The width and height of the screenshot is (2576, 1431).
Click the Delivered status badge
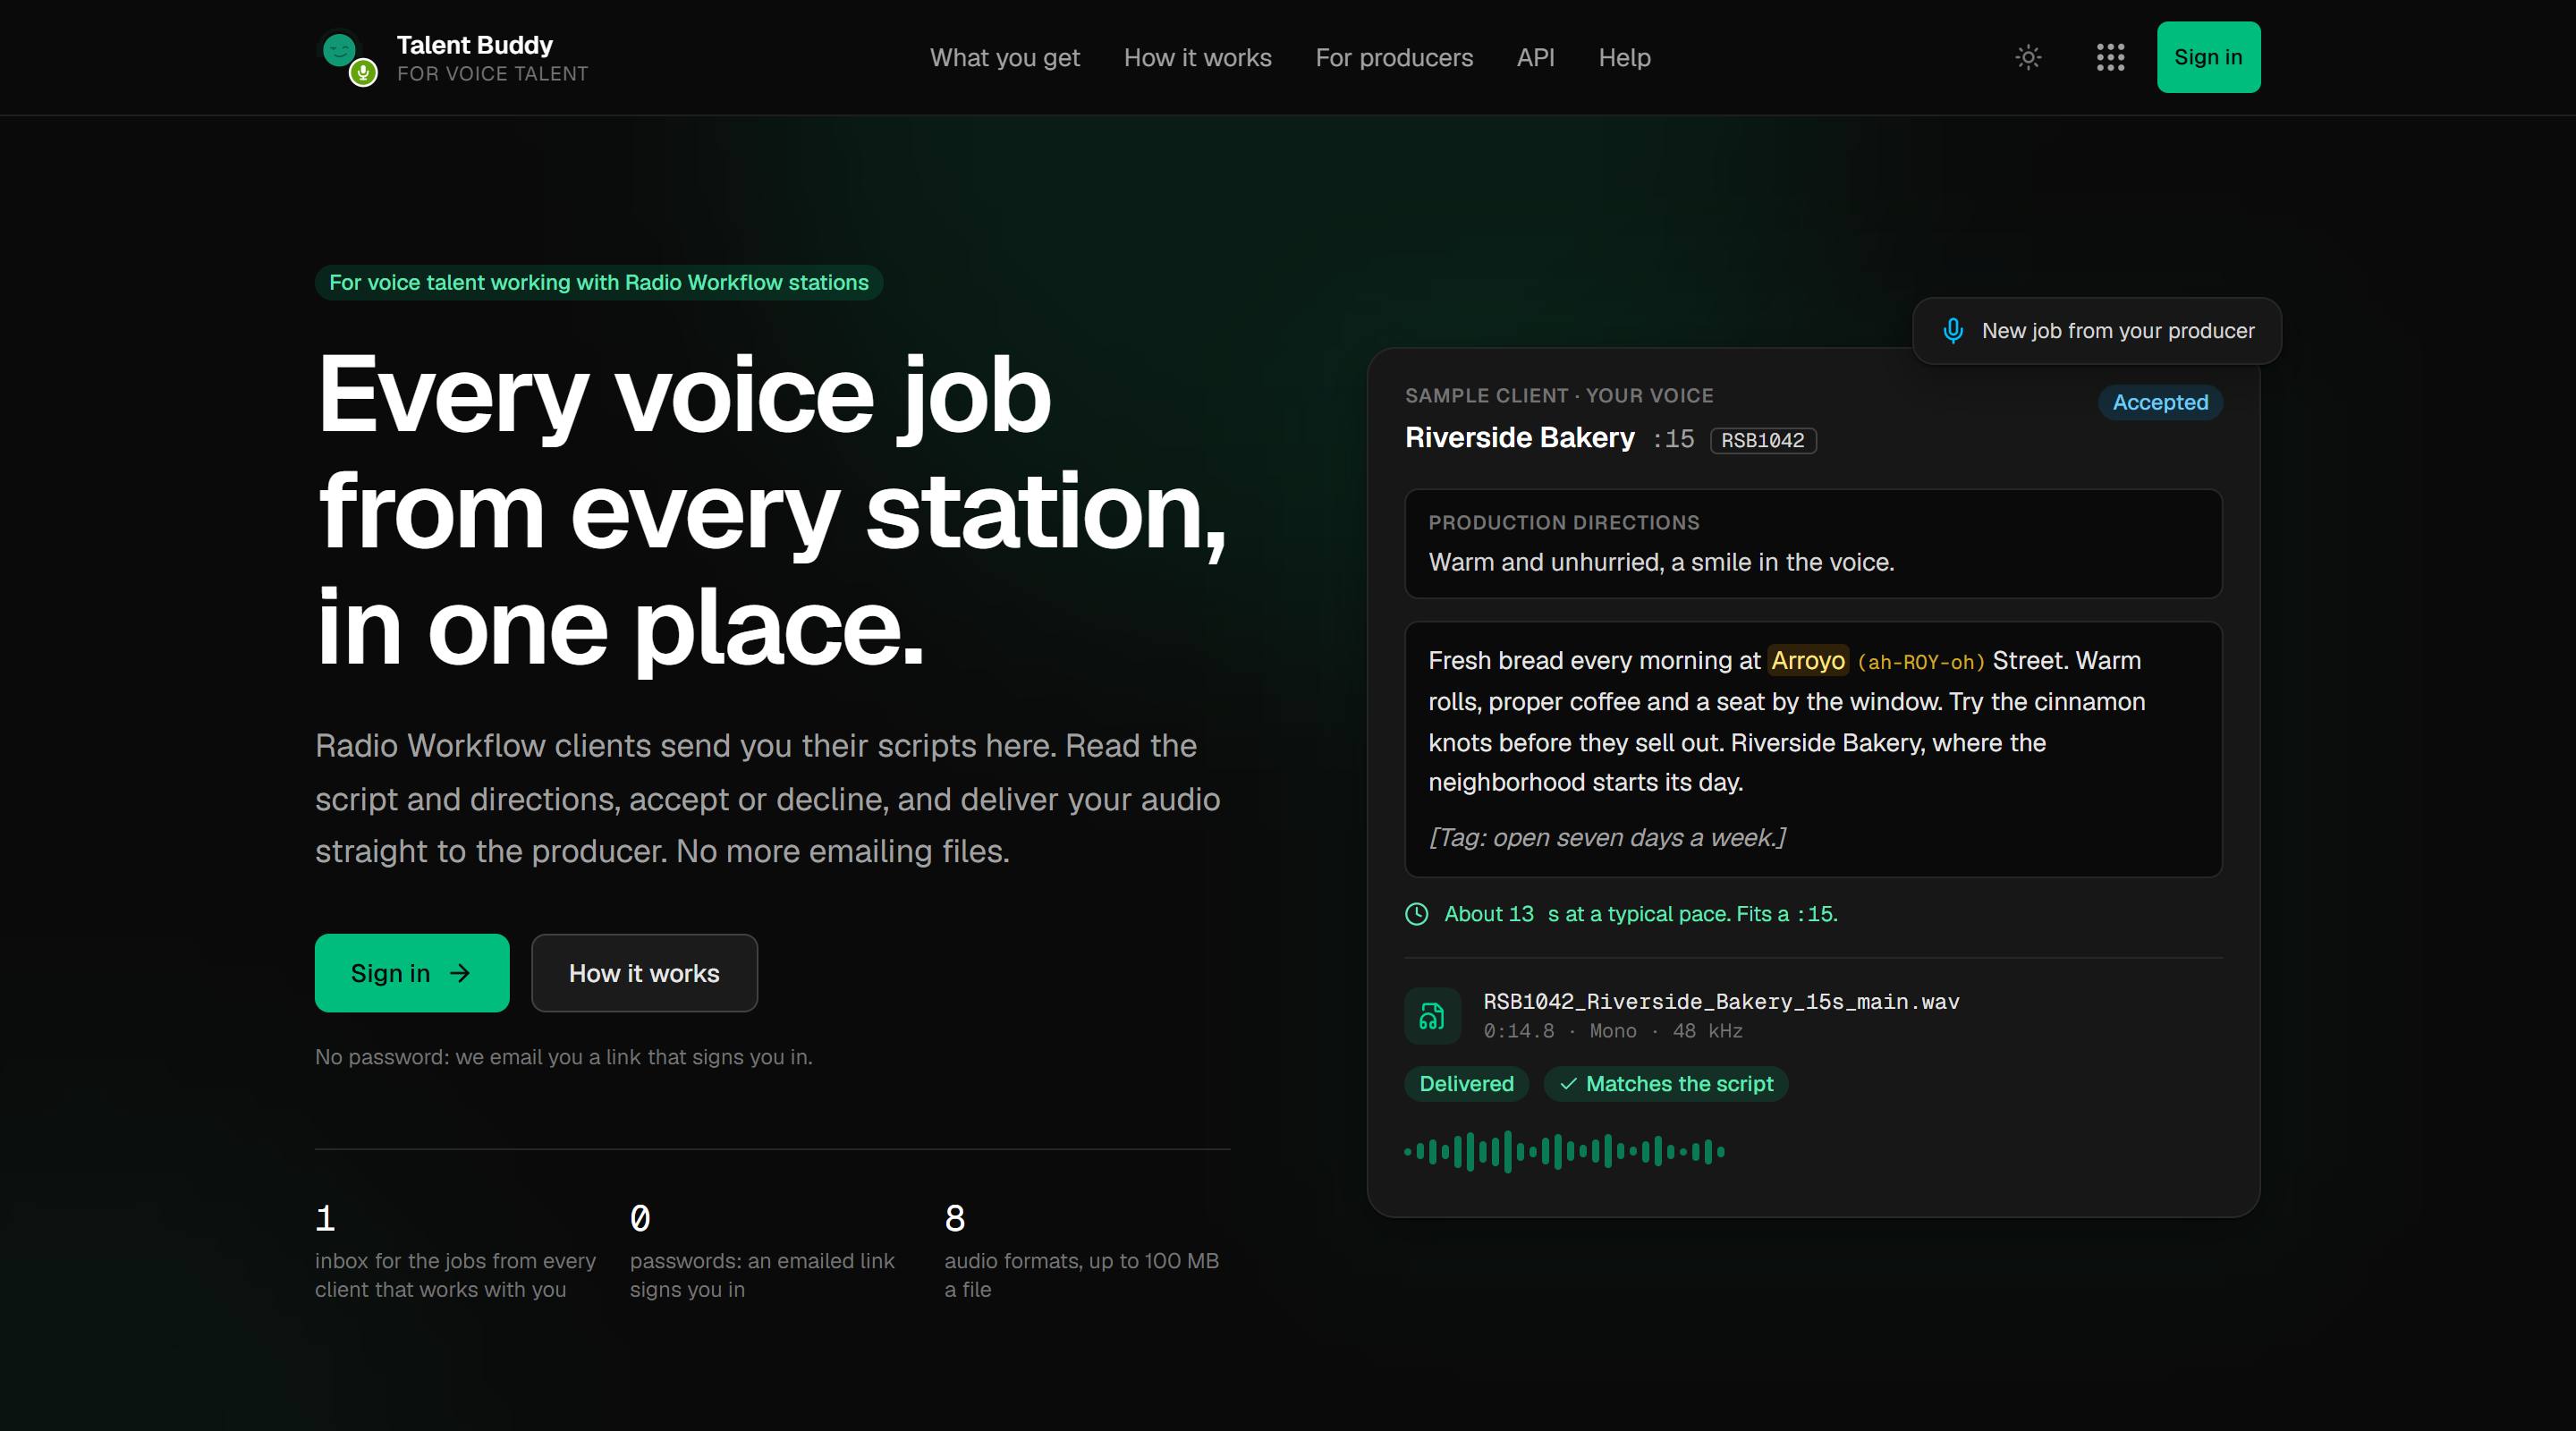tap(1466, 1084)
